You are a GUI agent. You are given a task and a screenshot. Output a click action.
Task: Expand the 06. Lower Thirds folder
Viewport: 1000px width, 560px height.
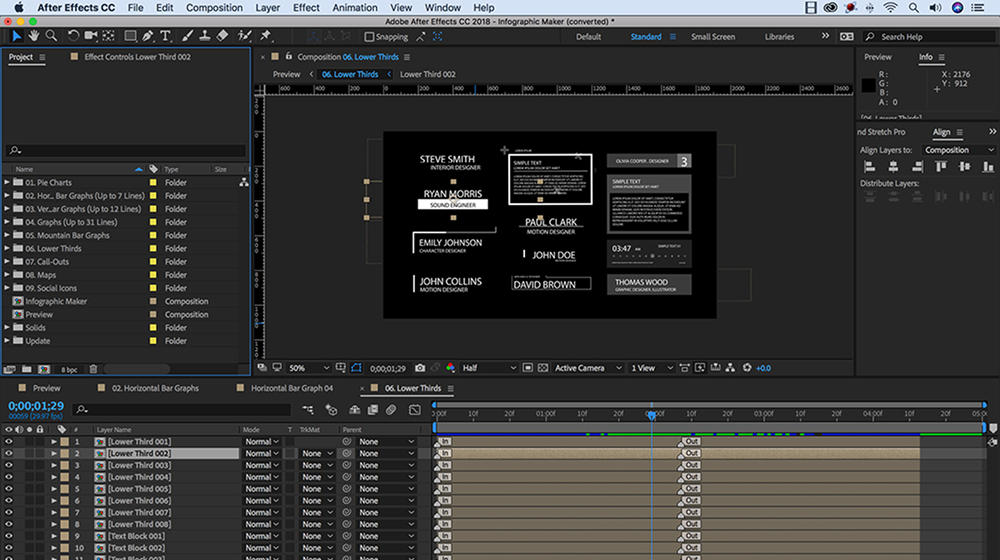click(x=7, y=249)
